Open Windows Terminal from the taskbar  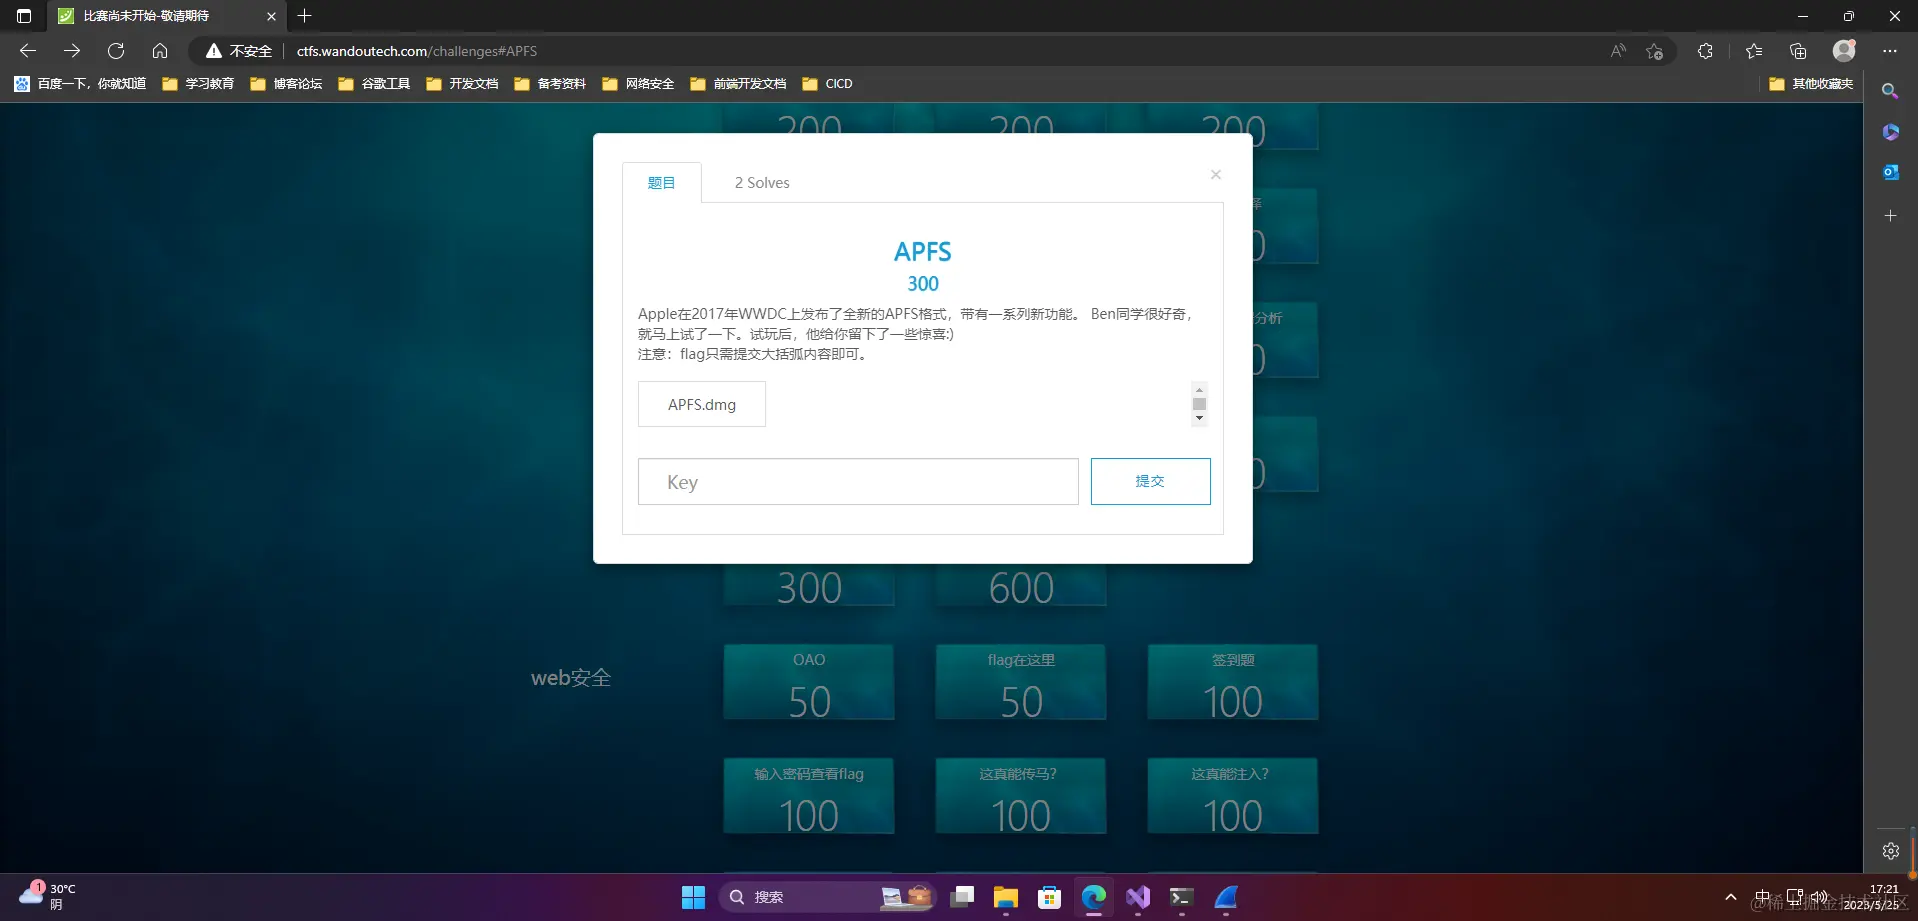pyautogui.click(x=1181, y=897)
